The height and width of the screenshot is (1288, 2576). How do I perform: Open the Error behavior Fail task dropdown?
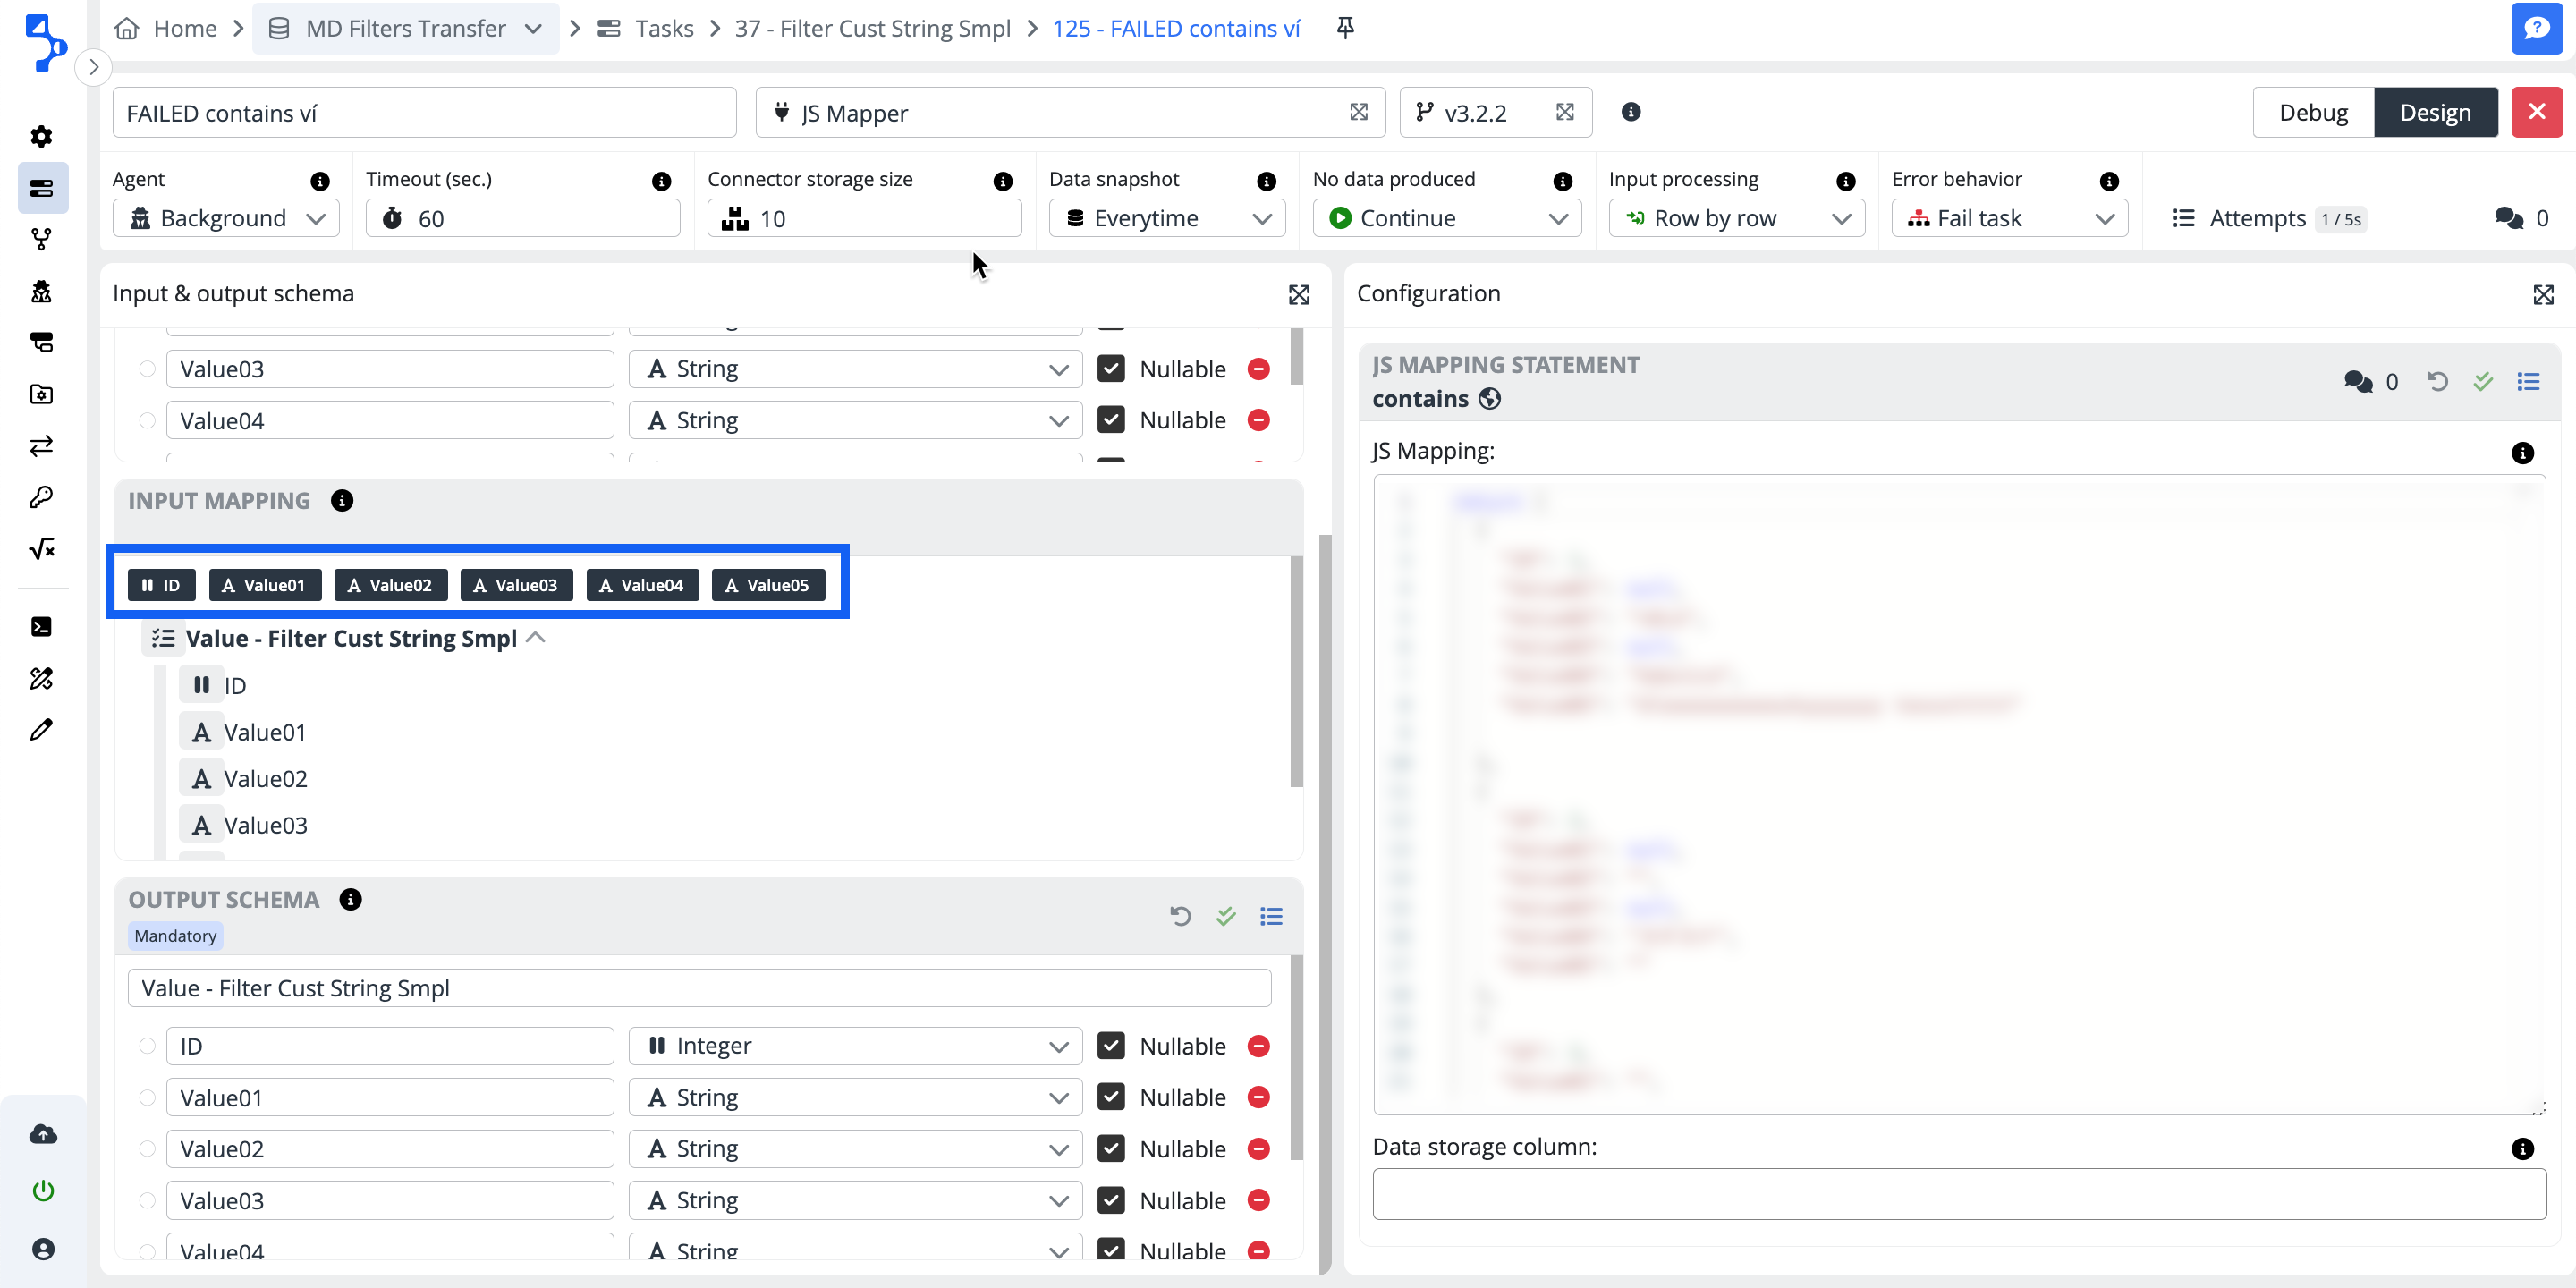(x=2009, y=218)
